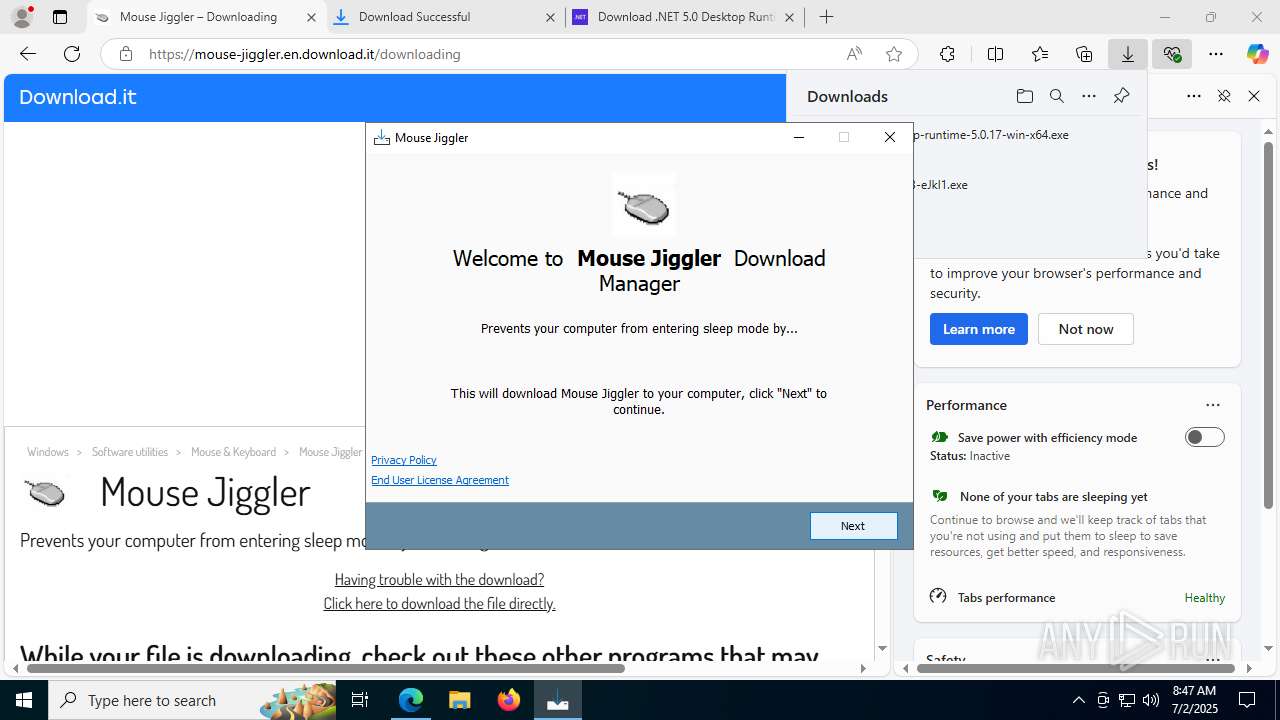The image size is (1280, 720).
Task: Open Favorites list icon
Action: point(1040,54)
